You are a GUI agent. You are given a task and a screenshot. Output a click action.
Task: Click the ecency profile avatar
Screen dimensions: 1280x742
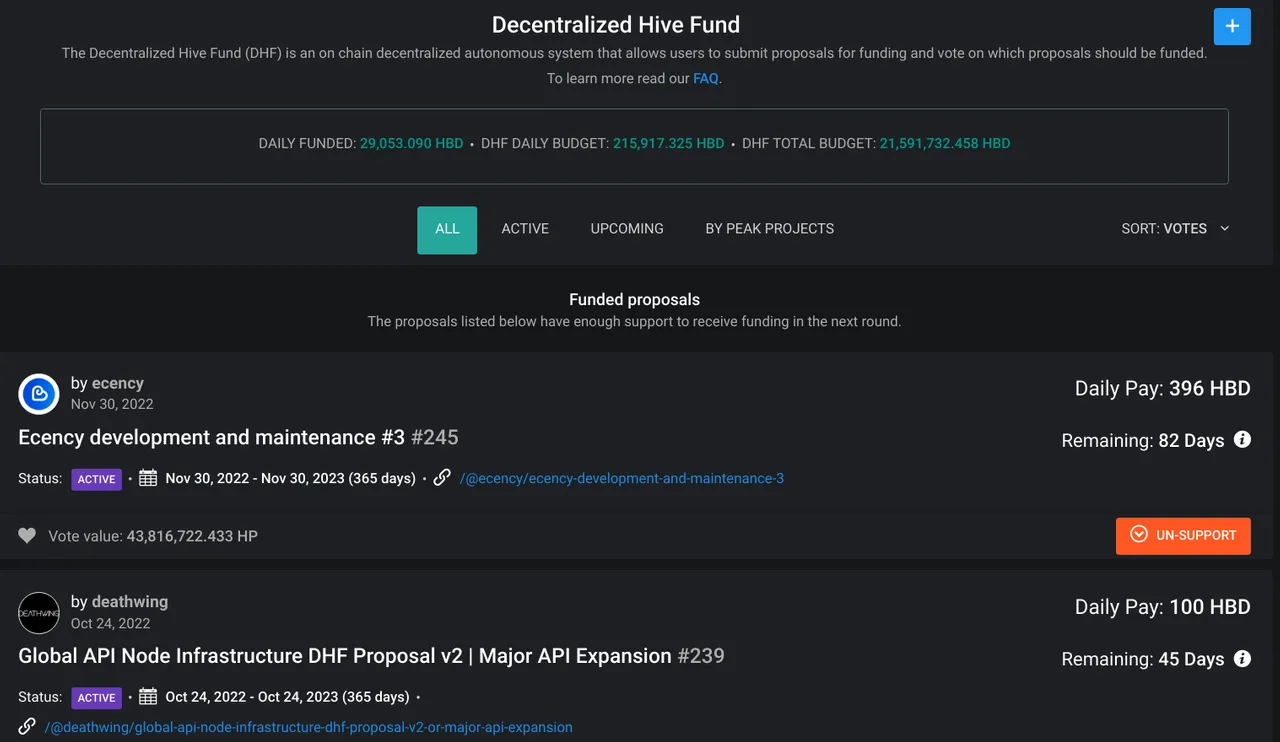click(x=39, y=394)
